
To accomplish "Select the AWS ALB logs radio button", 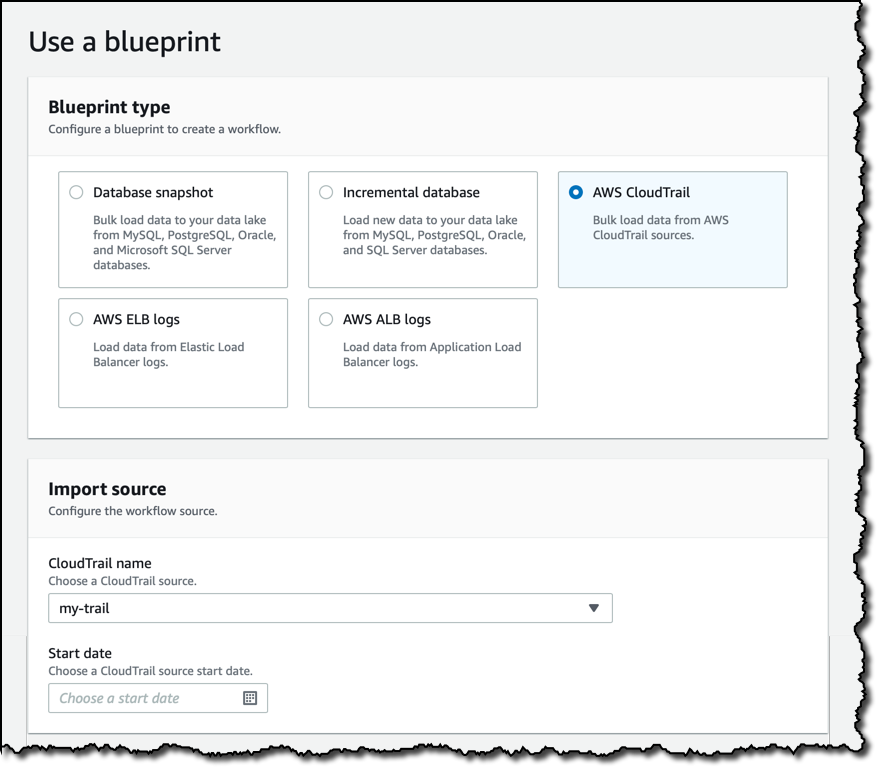I will pos(326,319).
